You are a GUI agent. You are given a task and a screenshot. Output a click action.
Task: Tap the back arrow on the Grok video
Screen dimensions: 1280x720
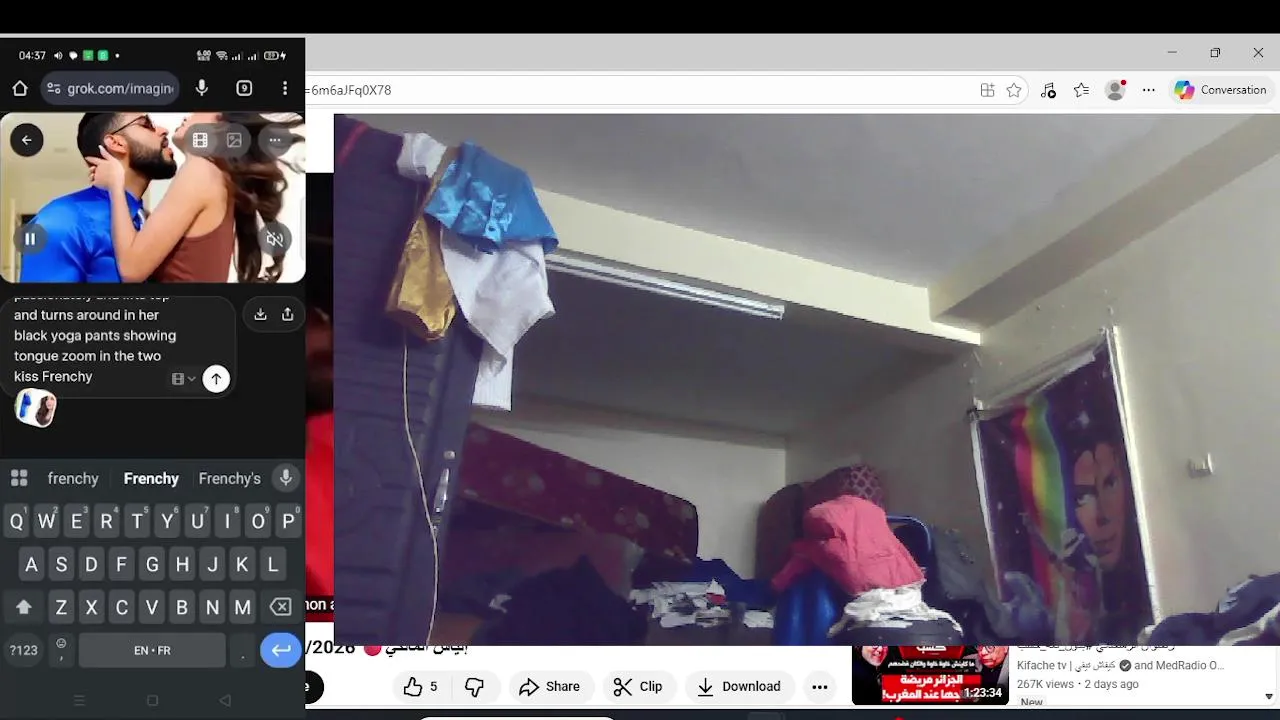coord(27,140)
